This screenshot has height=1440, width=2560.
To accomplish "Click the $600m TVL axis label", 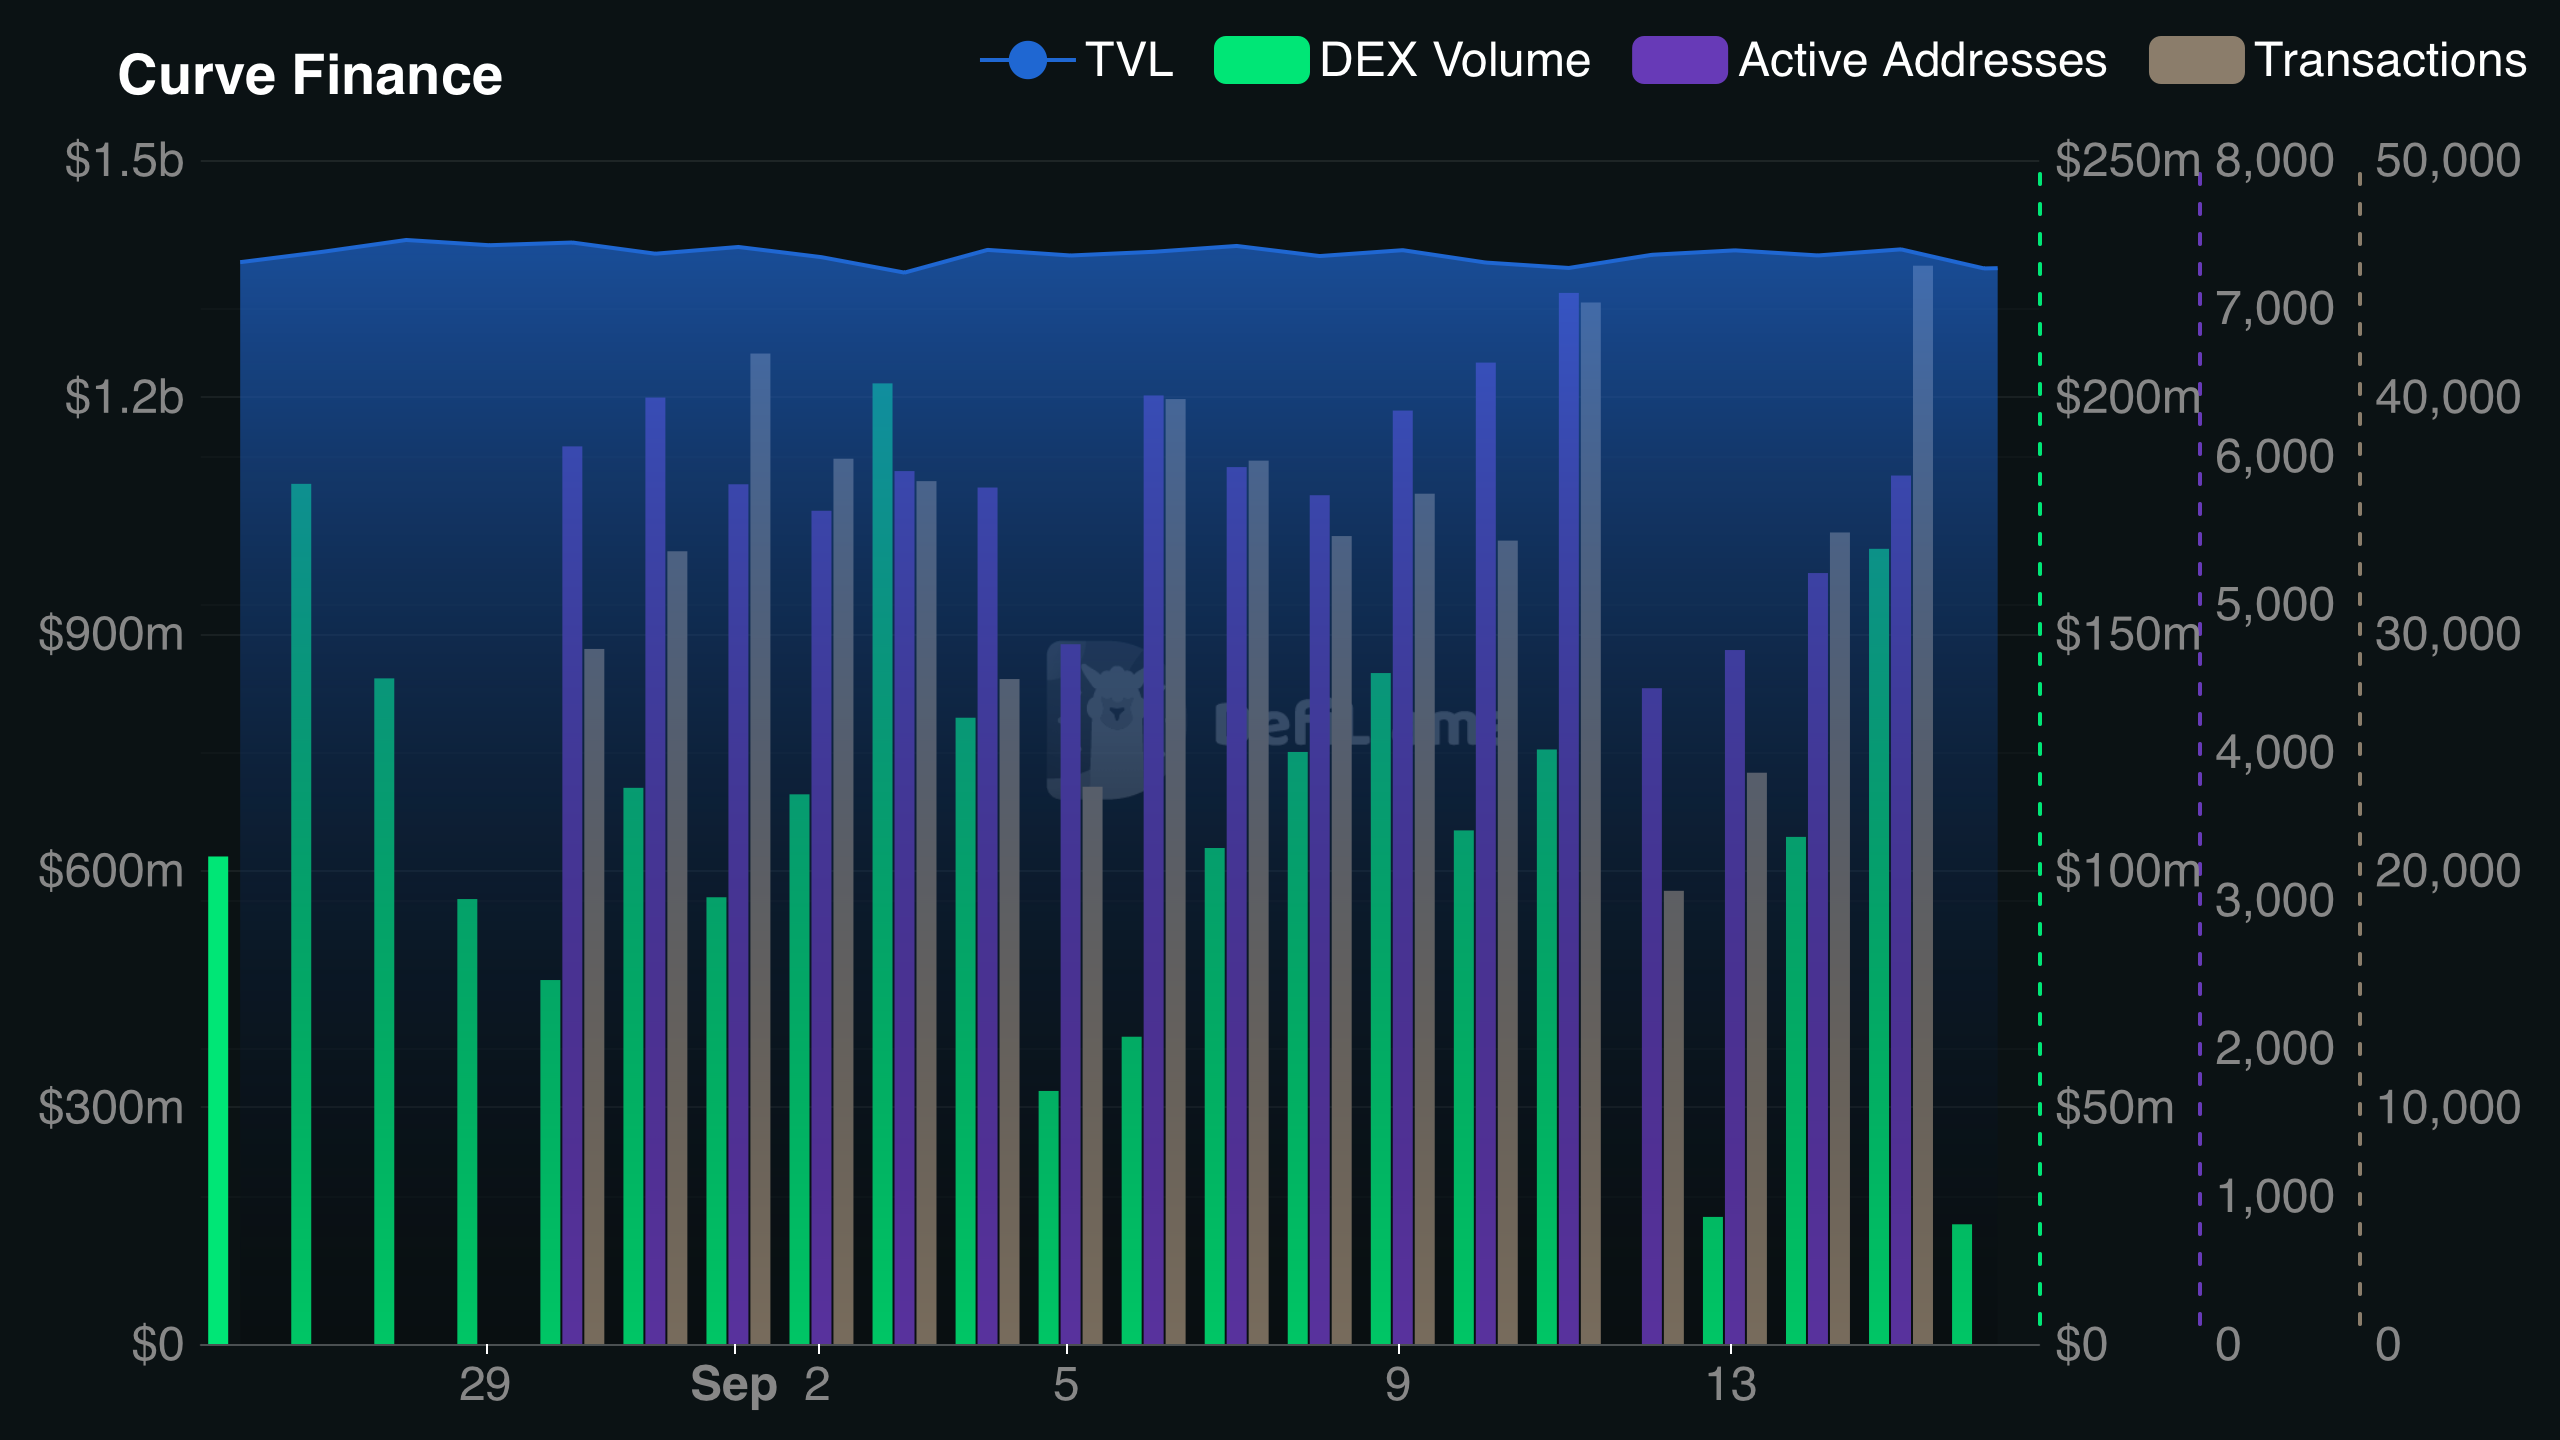I will coord(111,871).
